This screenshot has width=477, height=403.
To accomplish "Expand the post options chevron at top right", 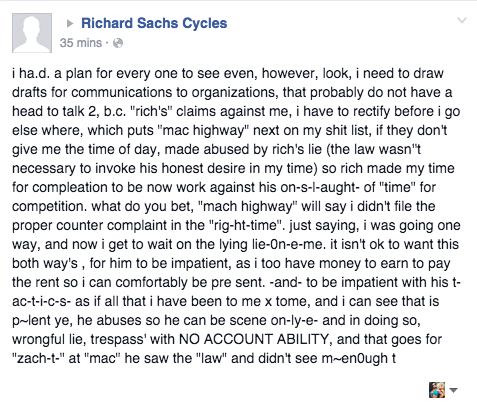I will (462, 20).
